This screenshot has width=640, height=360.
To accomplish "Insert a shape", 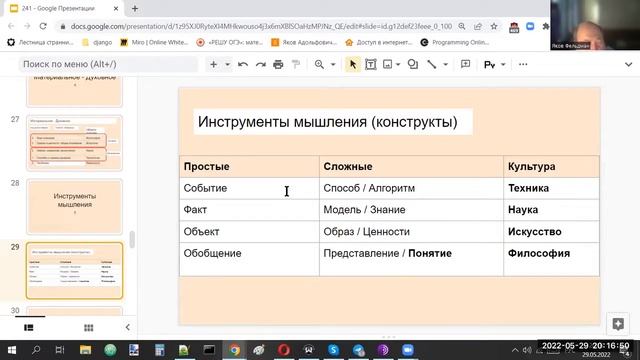I will 413,64.
